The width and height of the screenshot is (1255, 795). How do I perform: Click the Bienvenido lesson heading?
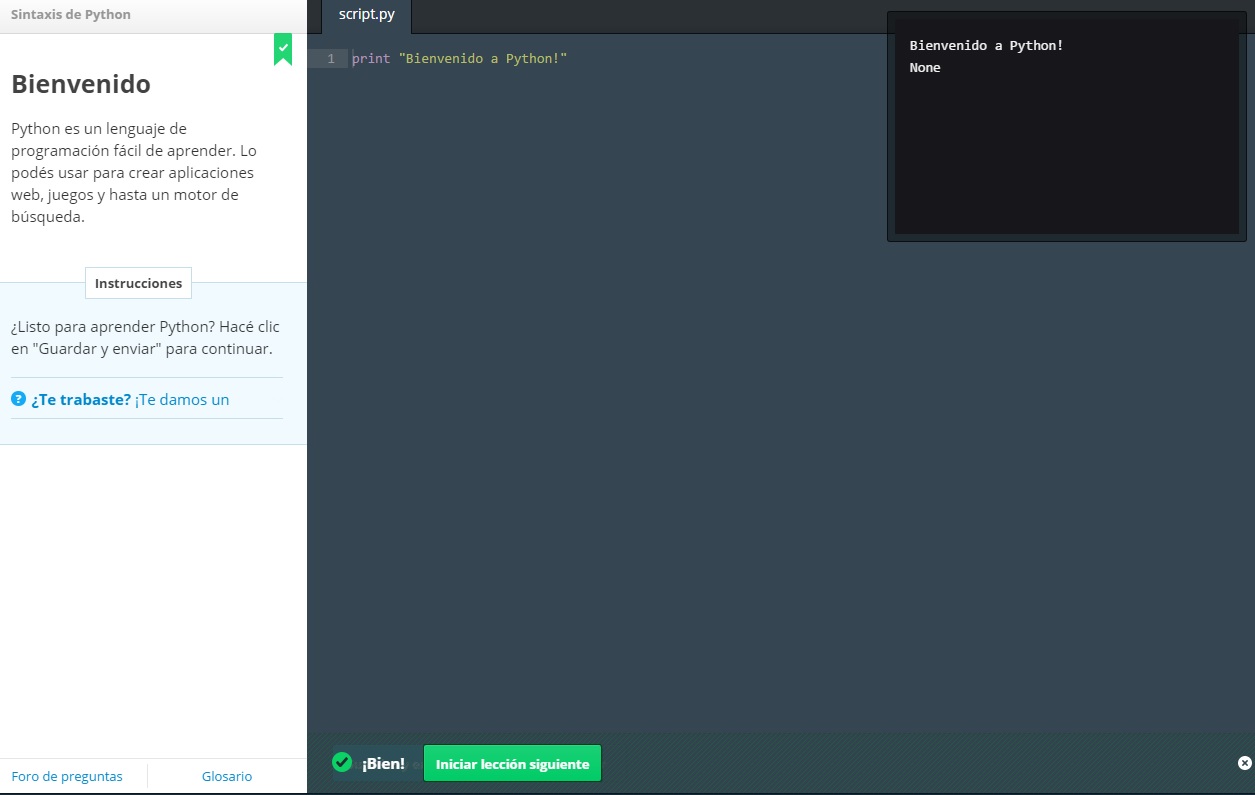[x=81, y=85]
